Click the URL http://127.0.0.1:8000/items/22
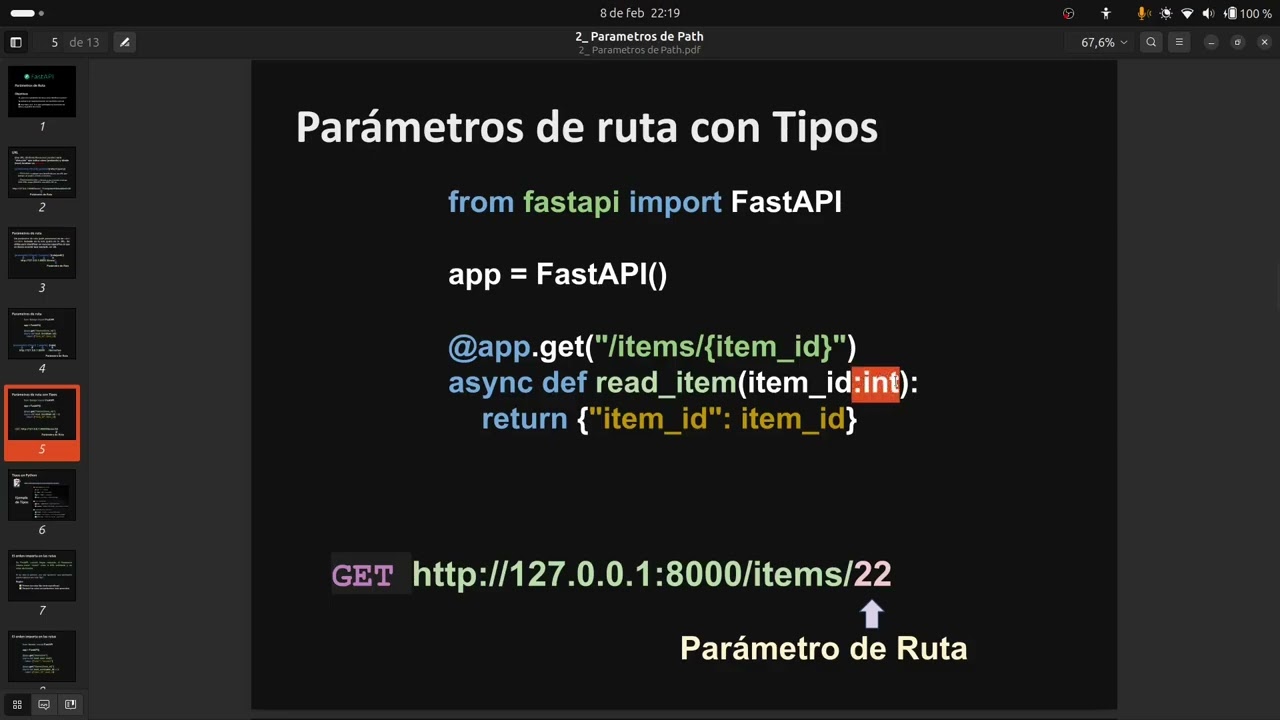This screenshot has width=1280, height=720. pyautogui.click(x=651, y=574)
